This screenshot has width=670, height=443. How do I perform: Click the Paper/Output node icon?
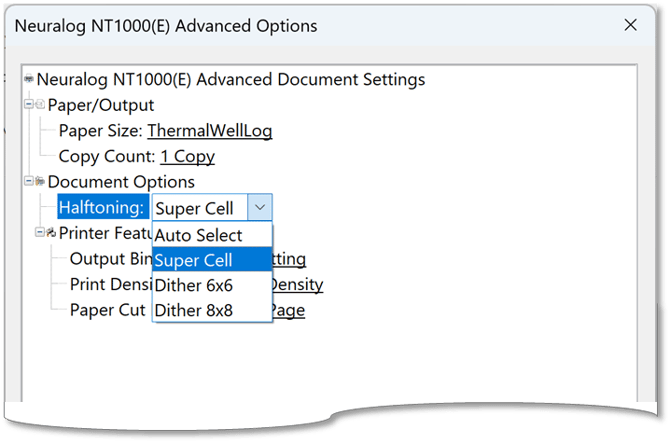coord(40,105)
